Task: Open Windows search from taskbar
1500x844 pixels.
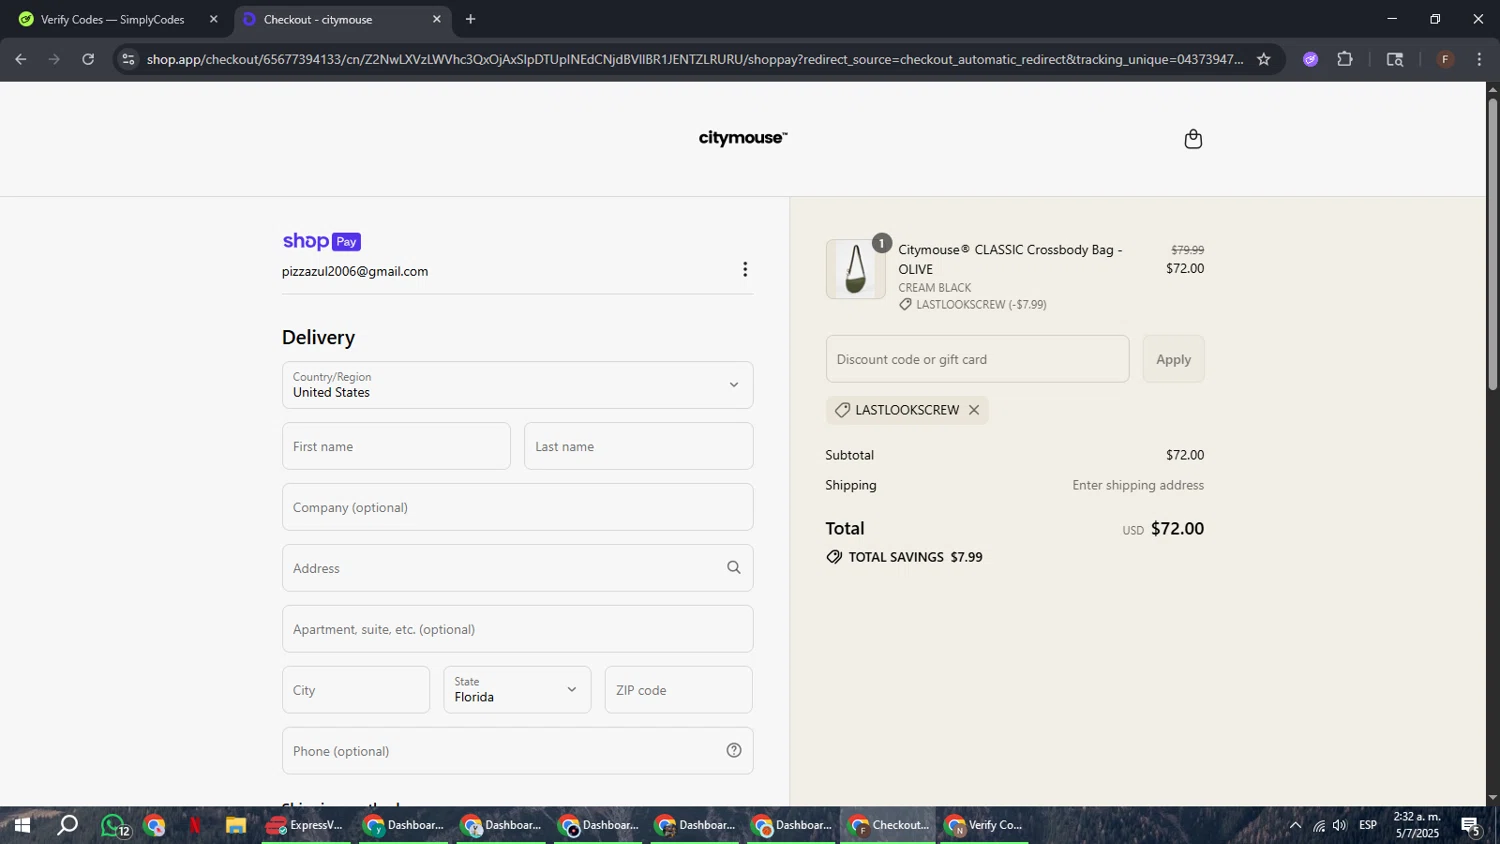Action: (x=67, y=826)
